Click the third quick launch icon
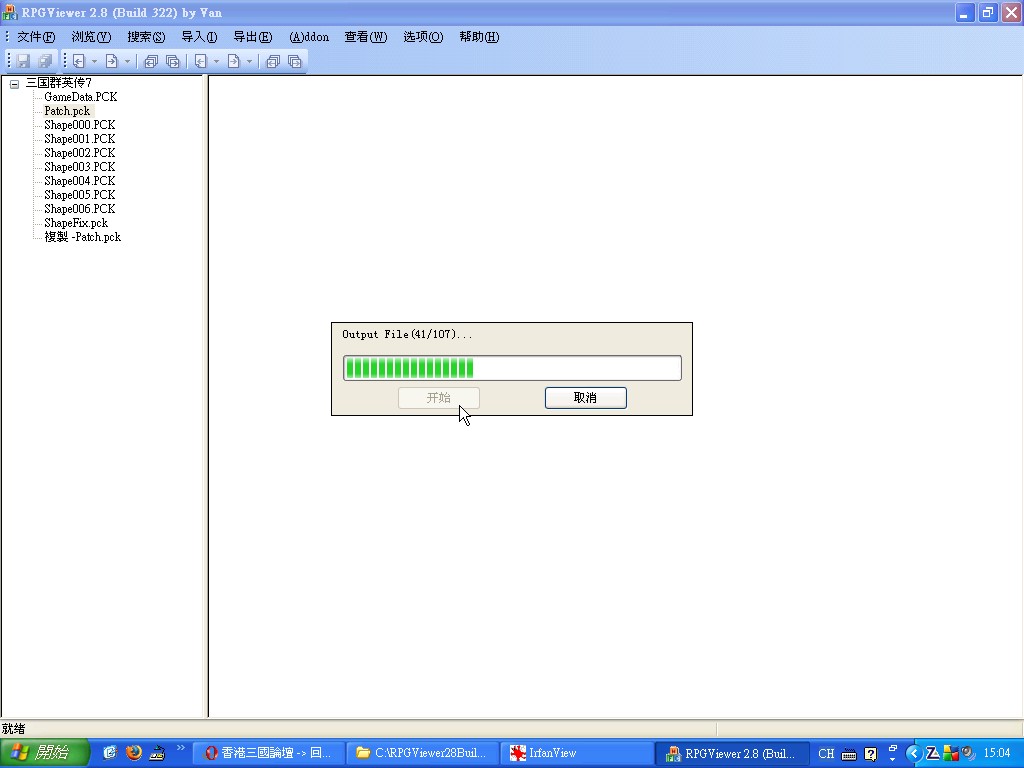Screen dimensions: 1024x768 point(157,753)
